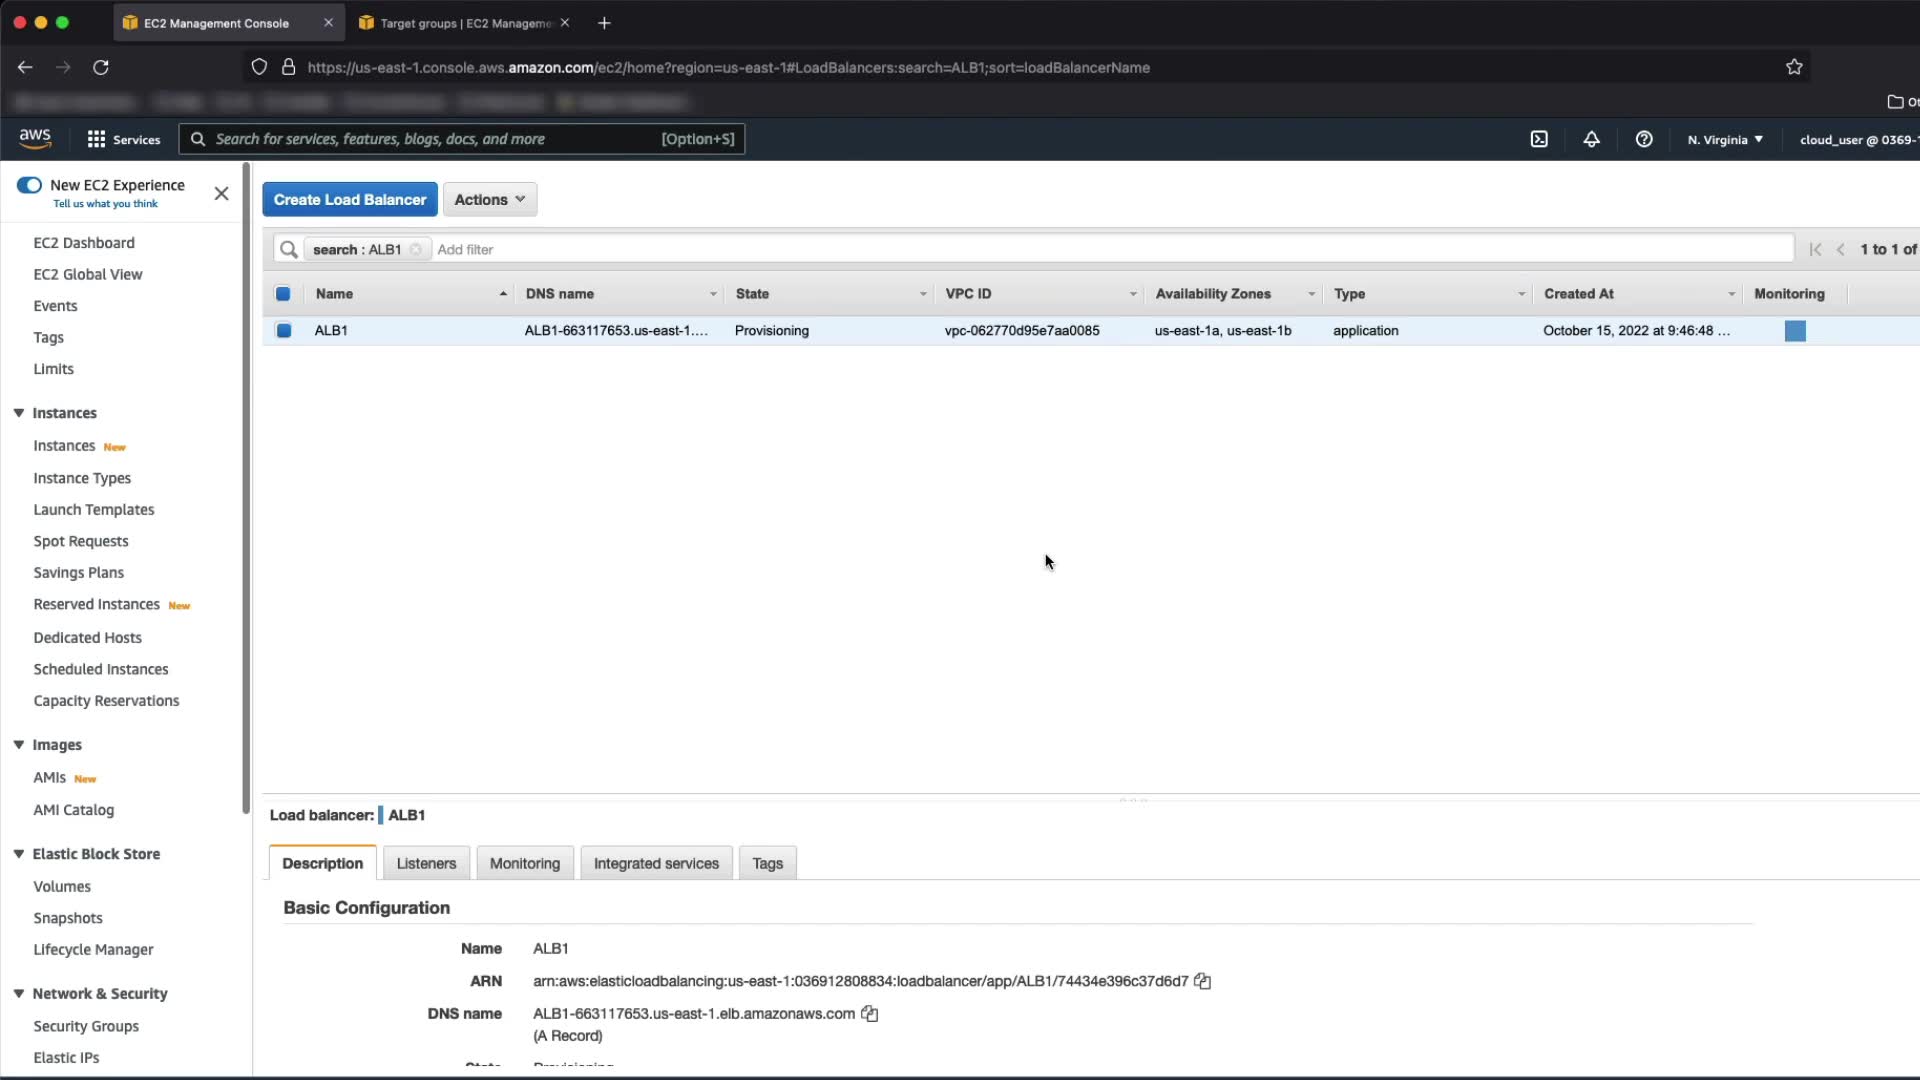The width and height of the screenshot is (1920, 1080).
Task: Bookmark page with the star icon
Action: pos(1794,67)
